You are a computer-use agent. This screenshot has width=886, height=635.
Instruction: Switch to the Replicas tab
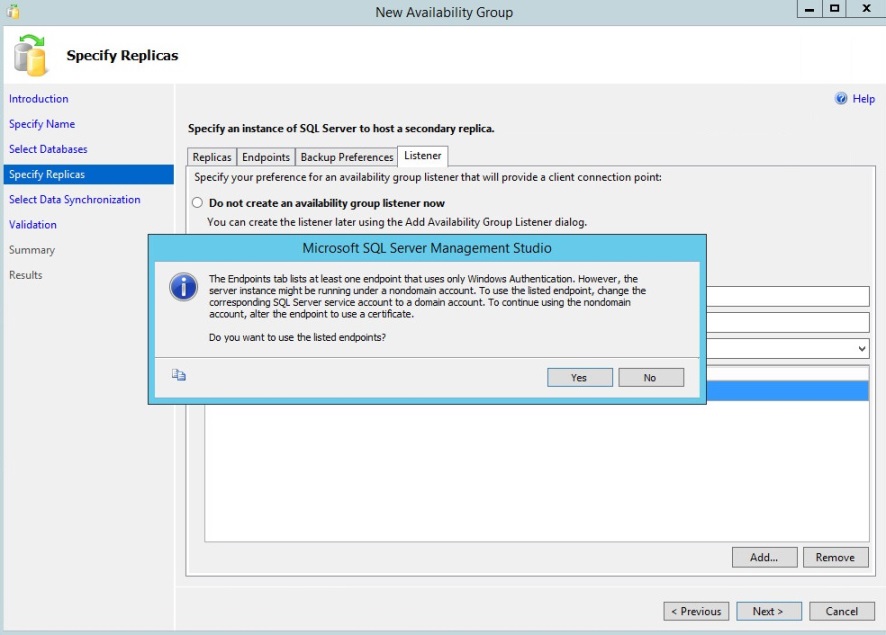212,157
